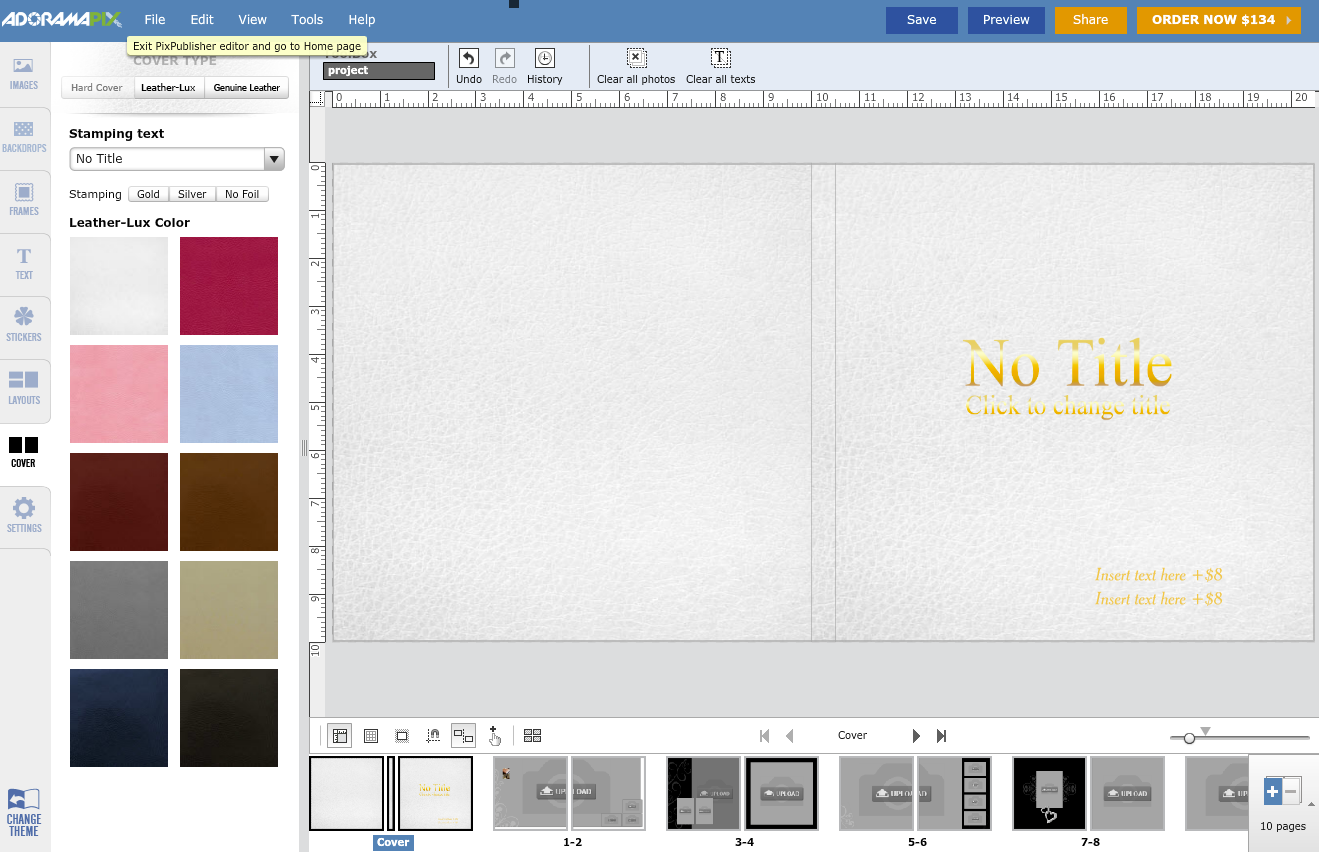
Task: Toggle the snap magnet icon above thumbnails
Action: tap(433, 735)
